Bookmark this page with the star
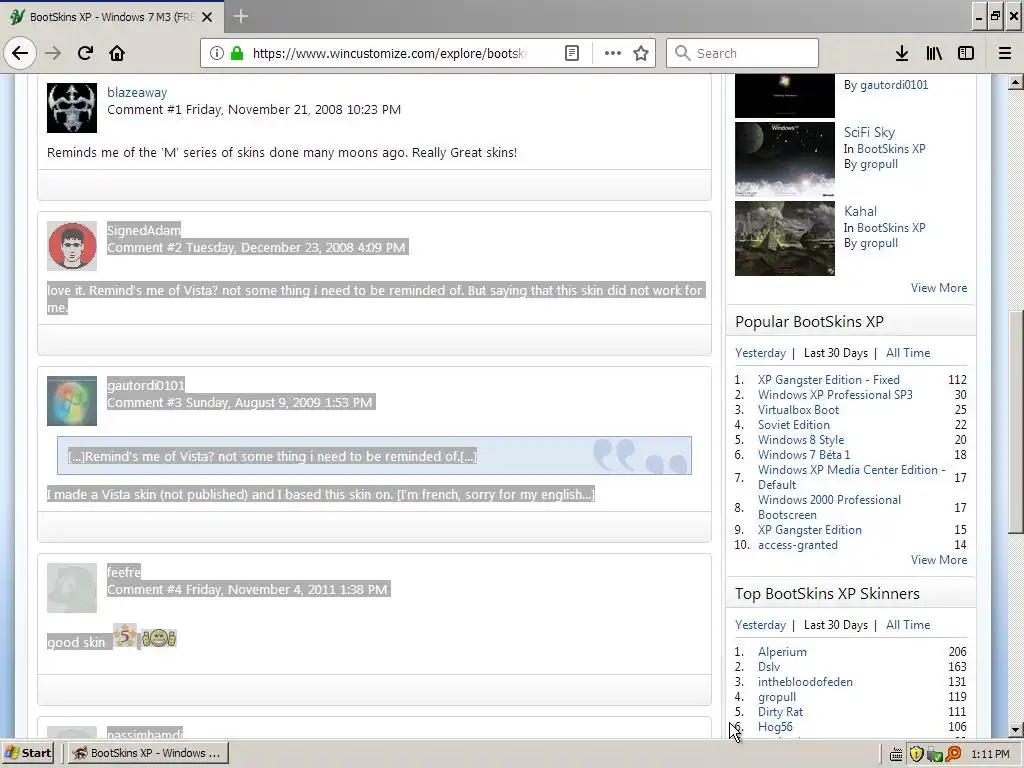 click(x=641, y=53)
